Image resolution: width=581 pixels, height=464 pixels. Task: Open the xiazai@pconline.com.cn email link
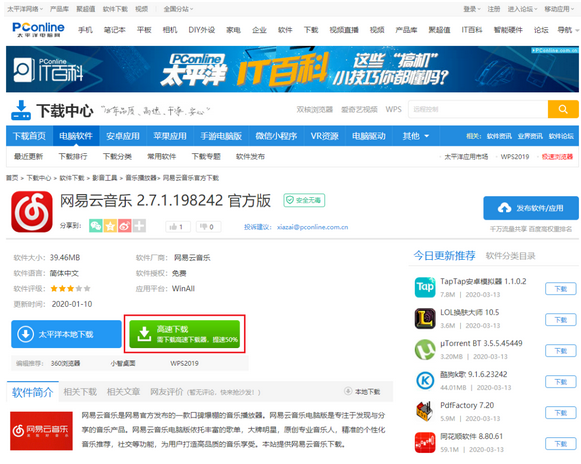click(312, 227)
